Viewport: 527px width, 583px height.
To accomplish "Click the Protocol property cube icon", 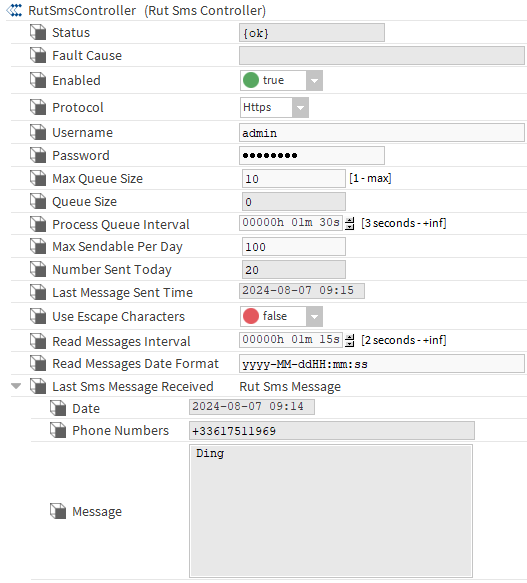I will click(x=38, y=107).
